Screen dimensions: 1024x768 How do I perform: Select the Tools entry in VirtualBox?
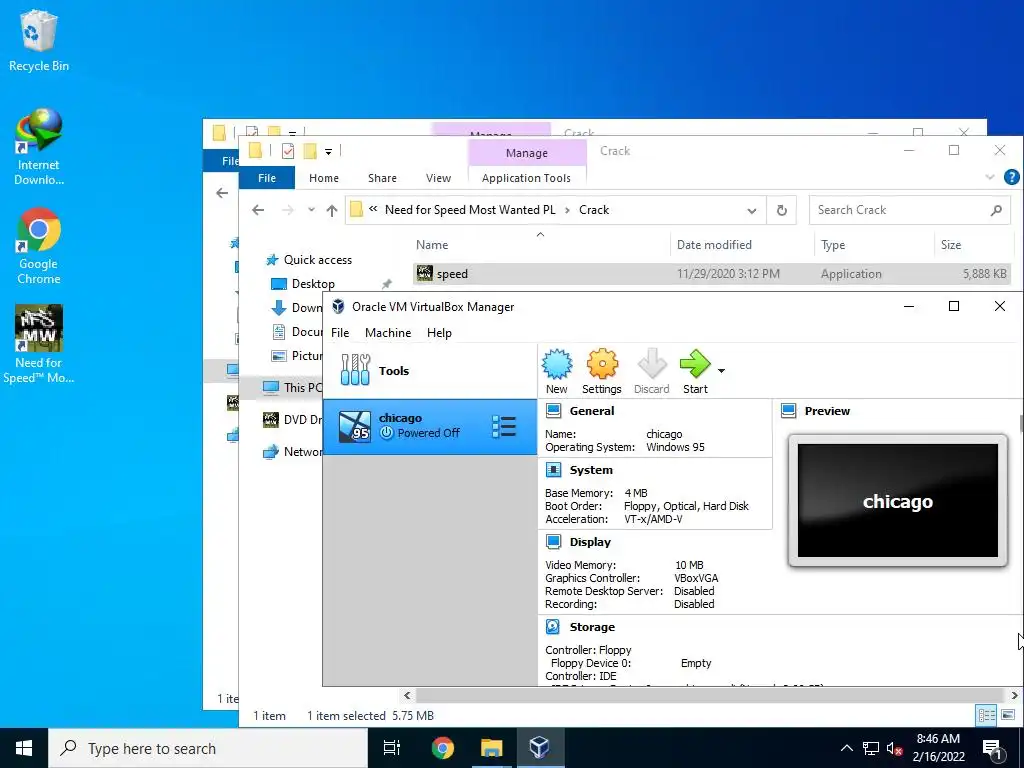tap(430, 370)
